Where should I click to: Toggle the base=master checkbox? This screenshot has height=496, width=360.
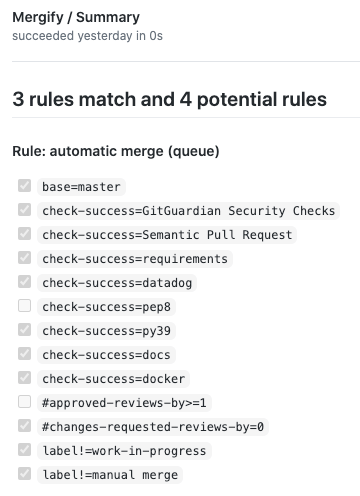pyautogui.click(x=24, y=186)
